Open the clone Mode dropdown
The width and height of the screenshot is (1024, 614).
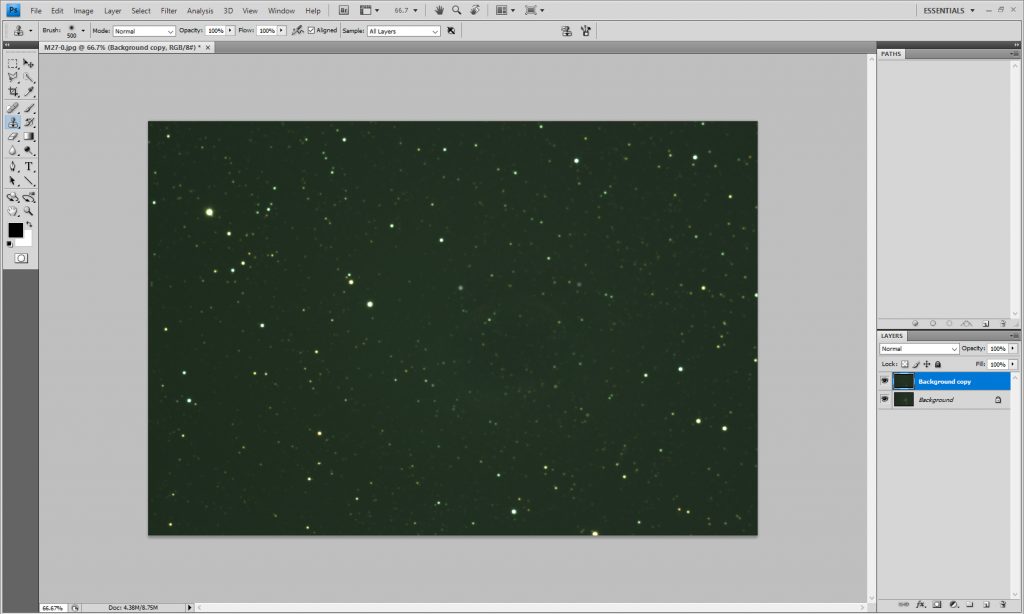click(x=144, y=31)
